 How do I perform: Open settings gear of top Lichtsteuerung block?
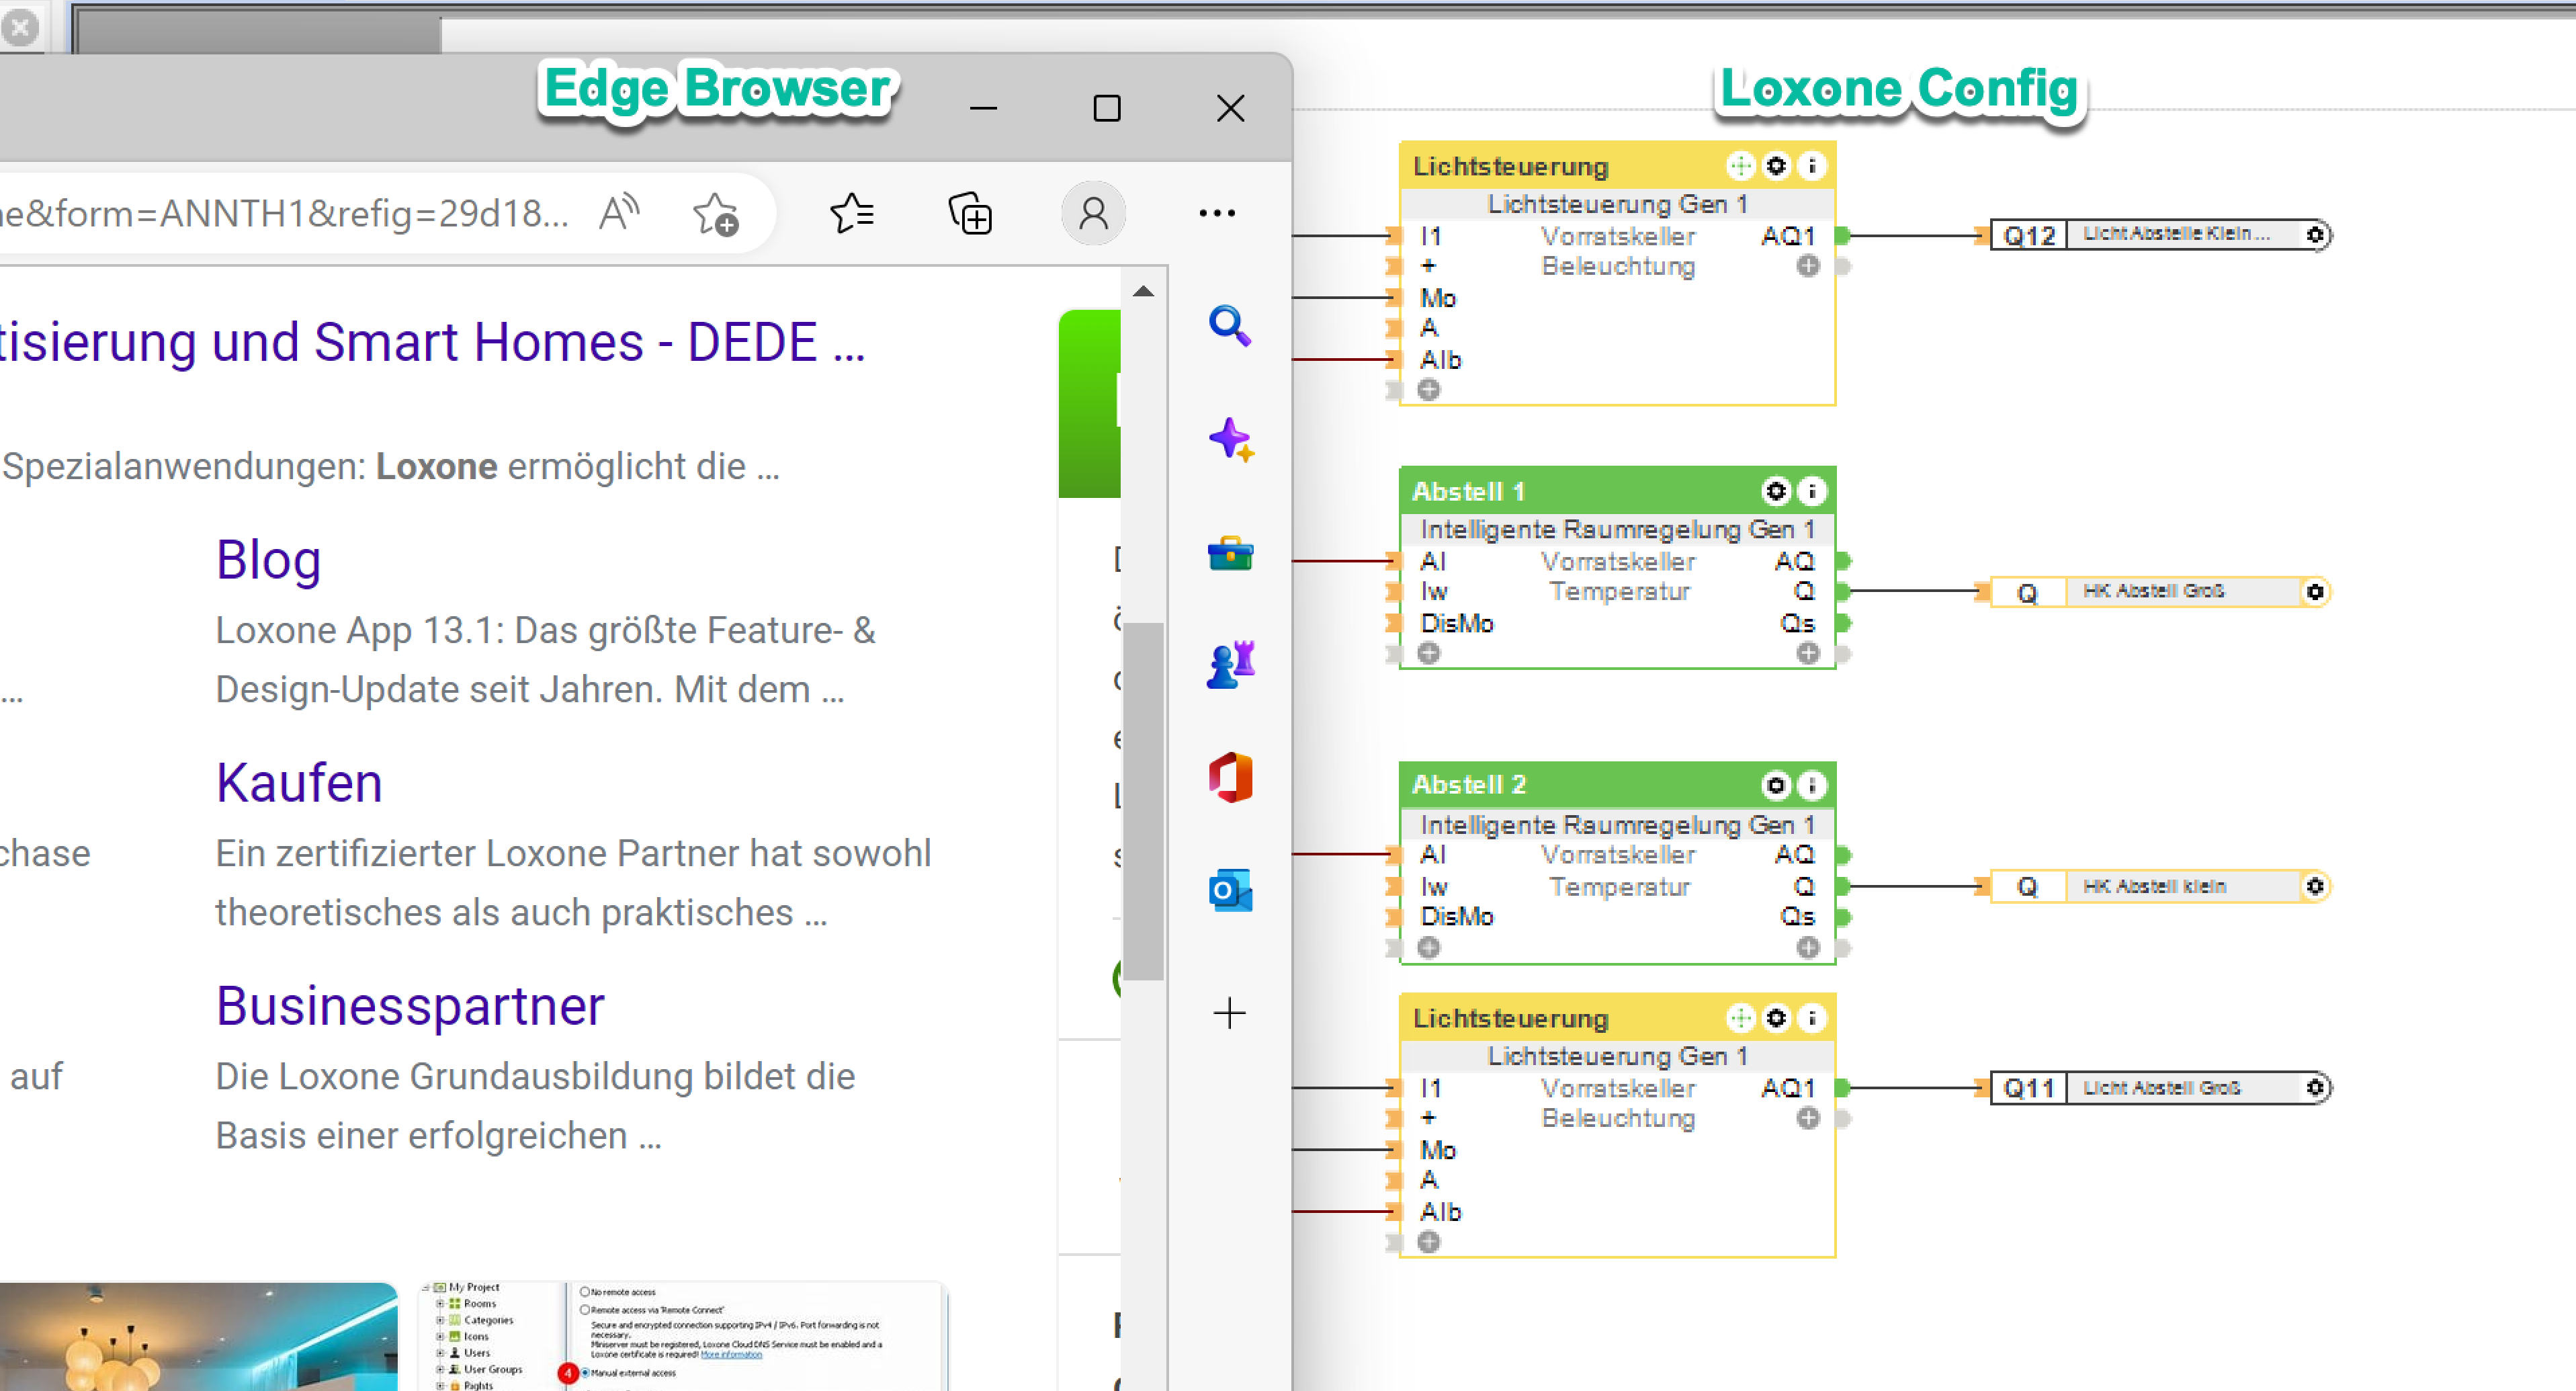pyautogui.click(x=1776, y=166)
